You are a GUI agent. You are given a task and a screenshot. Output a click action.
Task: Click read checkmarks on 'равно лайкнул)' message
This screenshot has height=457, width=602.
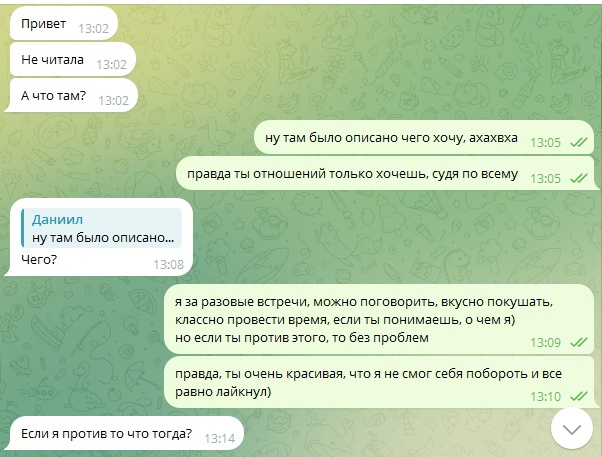coord(579,396)
